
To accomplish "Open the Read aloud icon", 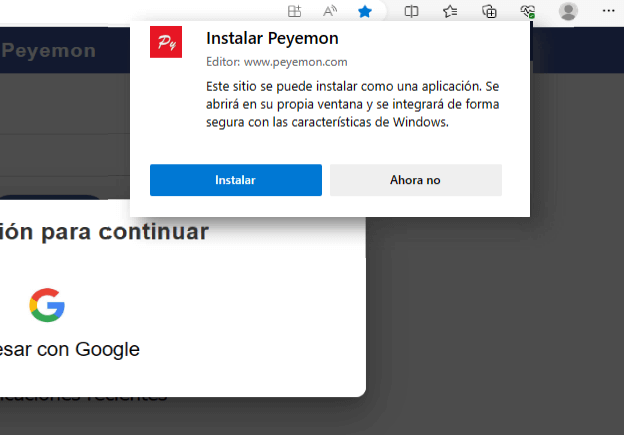I will pyautogui.click(x=330, y=11).
